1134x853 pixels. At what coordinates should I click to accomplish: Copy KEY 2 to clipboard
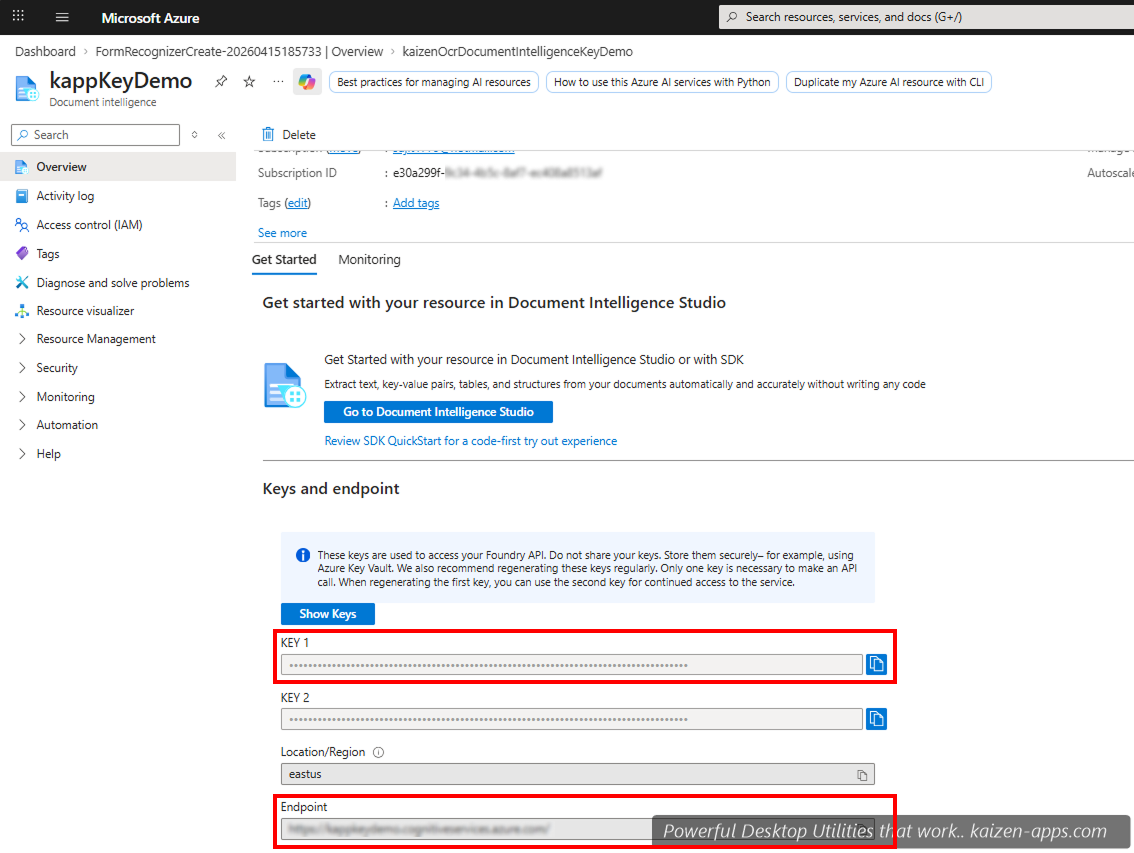(x=876, y=718)
